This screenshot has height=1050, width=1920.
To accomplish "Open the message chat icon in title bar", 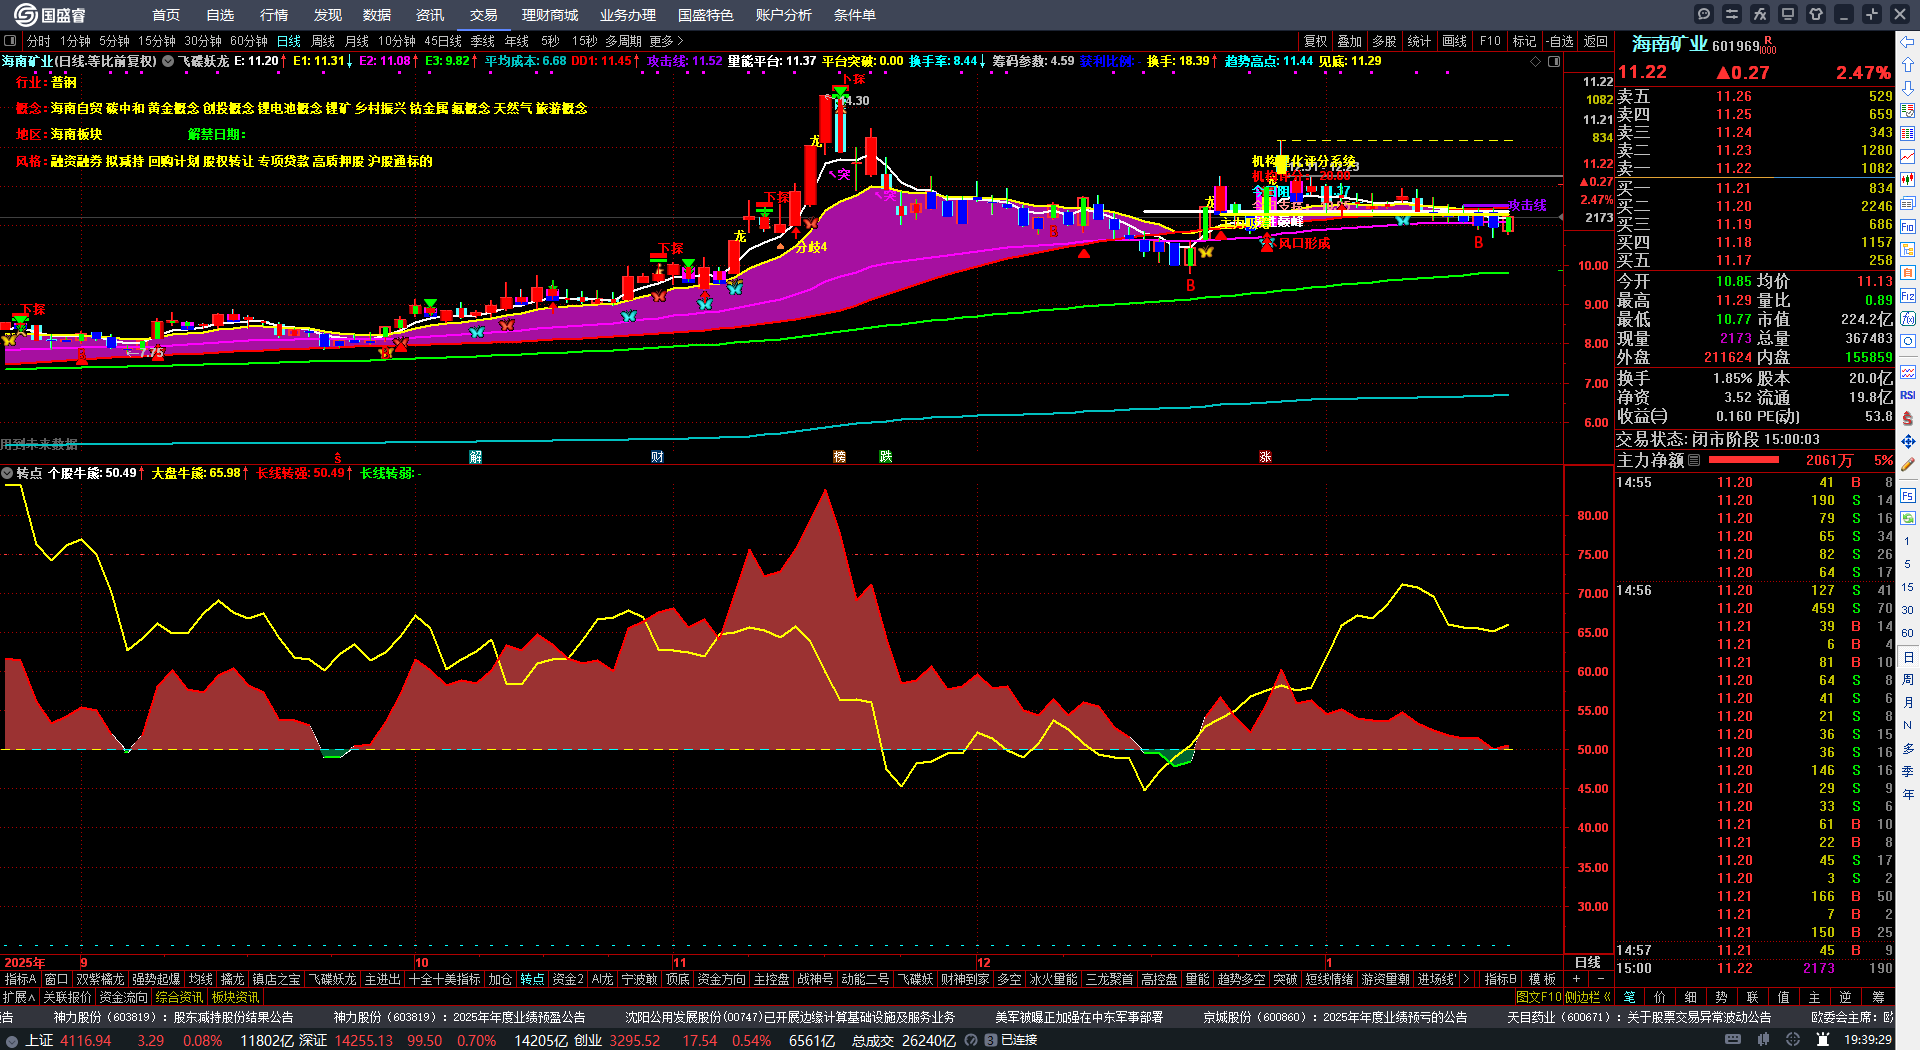I will pyautogui.click(x=1704, y=14).
